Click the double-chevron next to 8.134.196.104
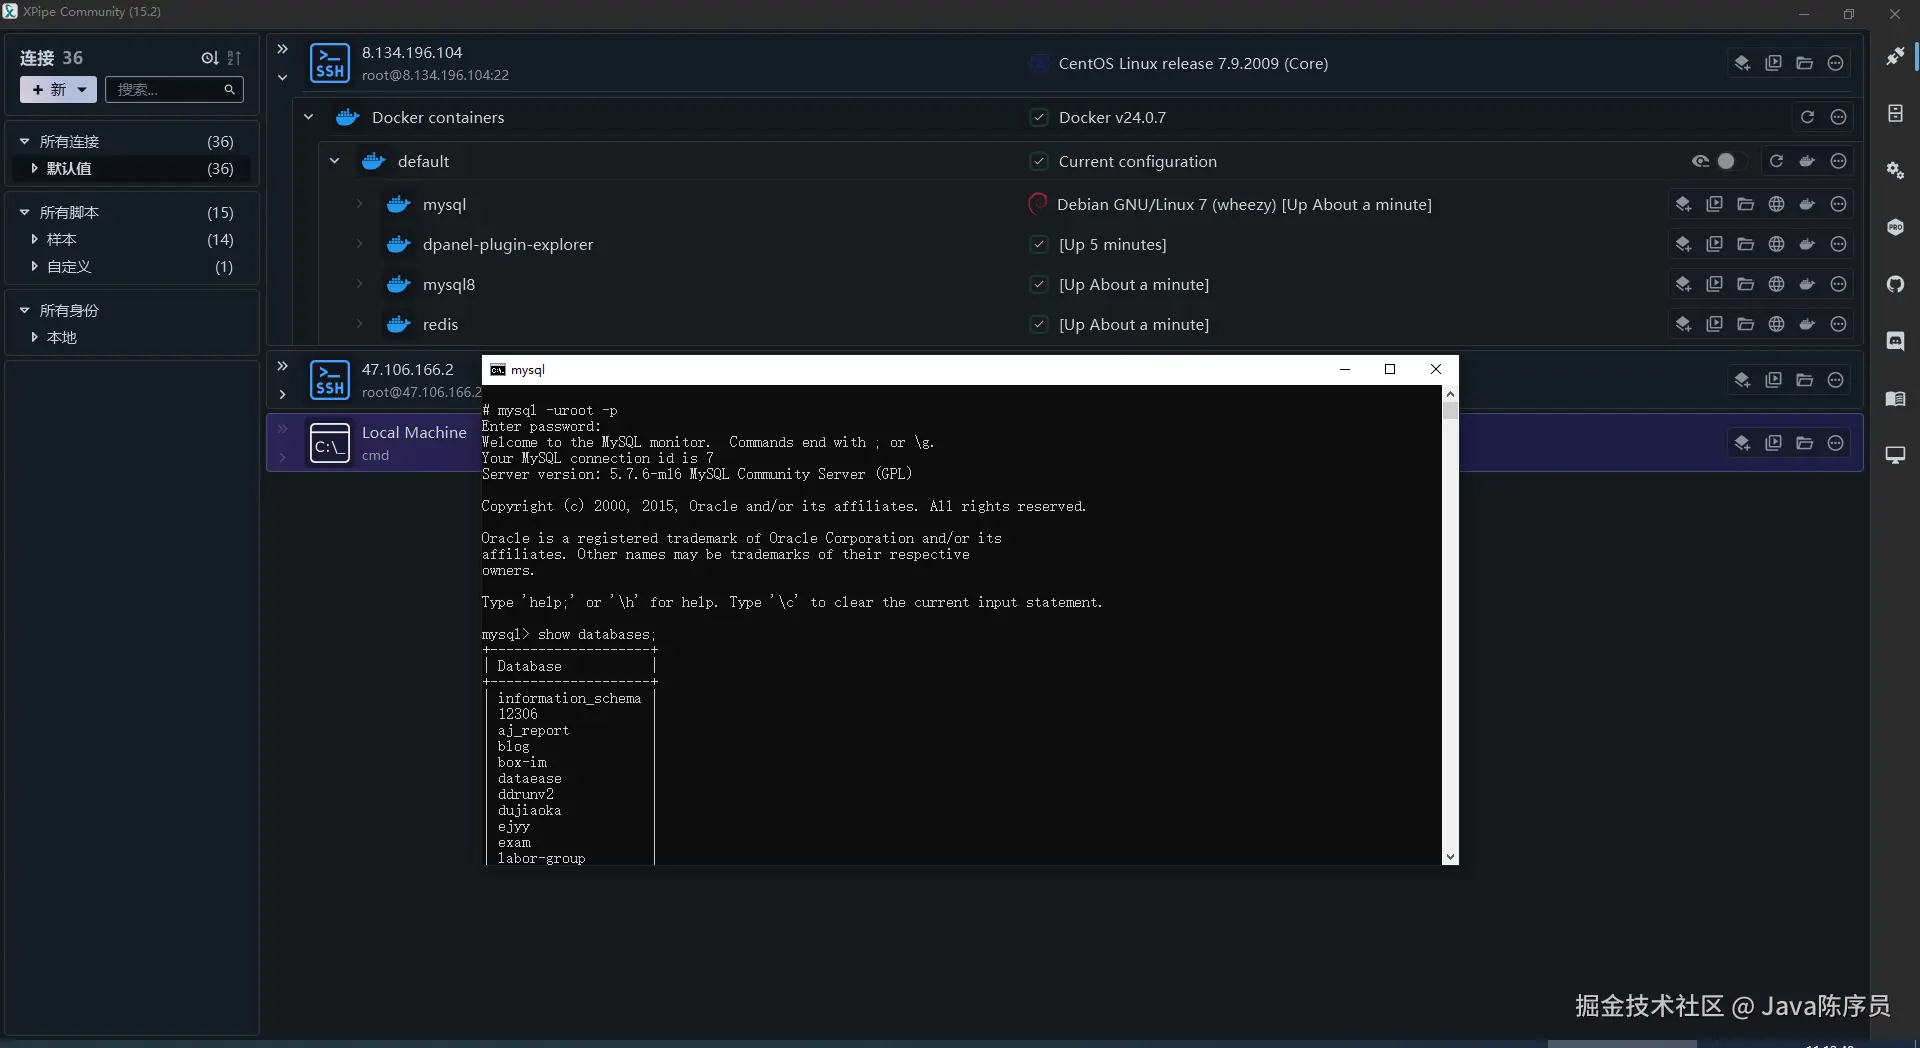Viewport: 1920px width, 1048px height. [x=283, y=49]
